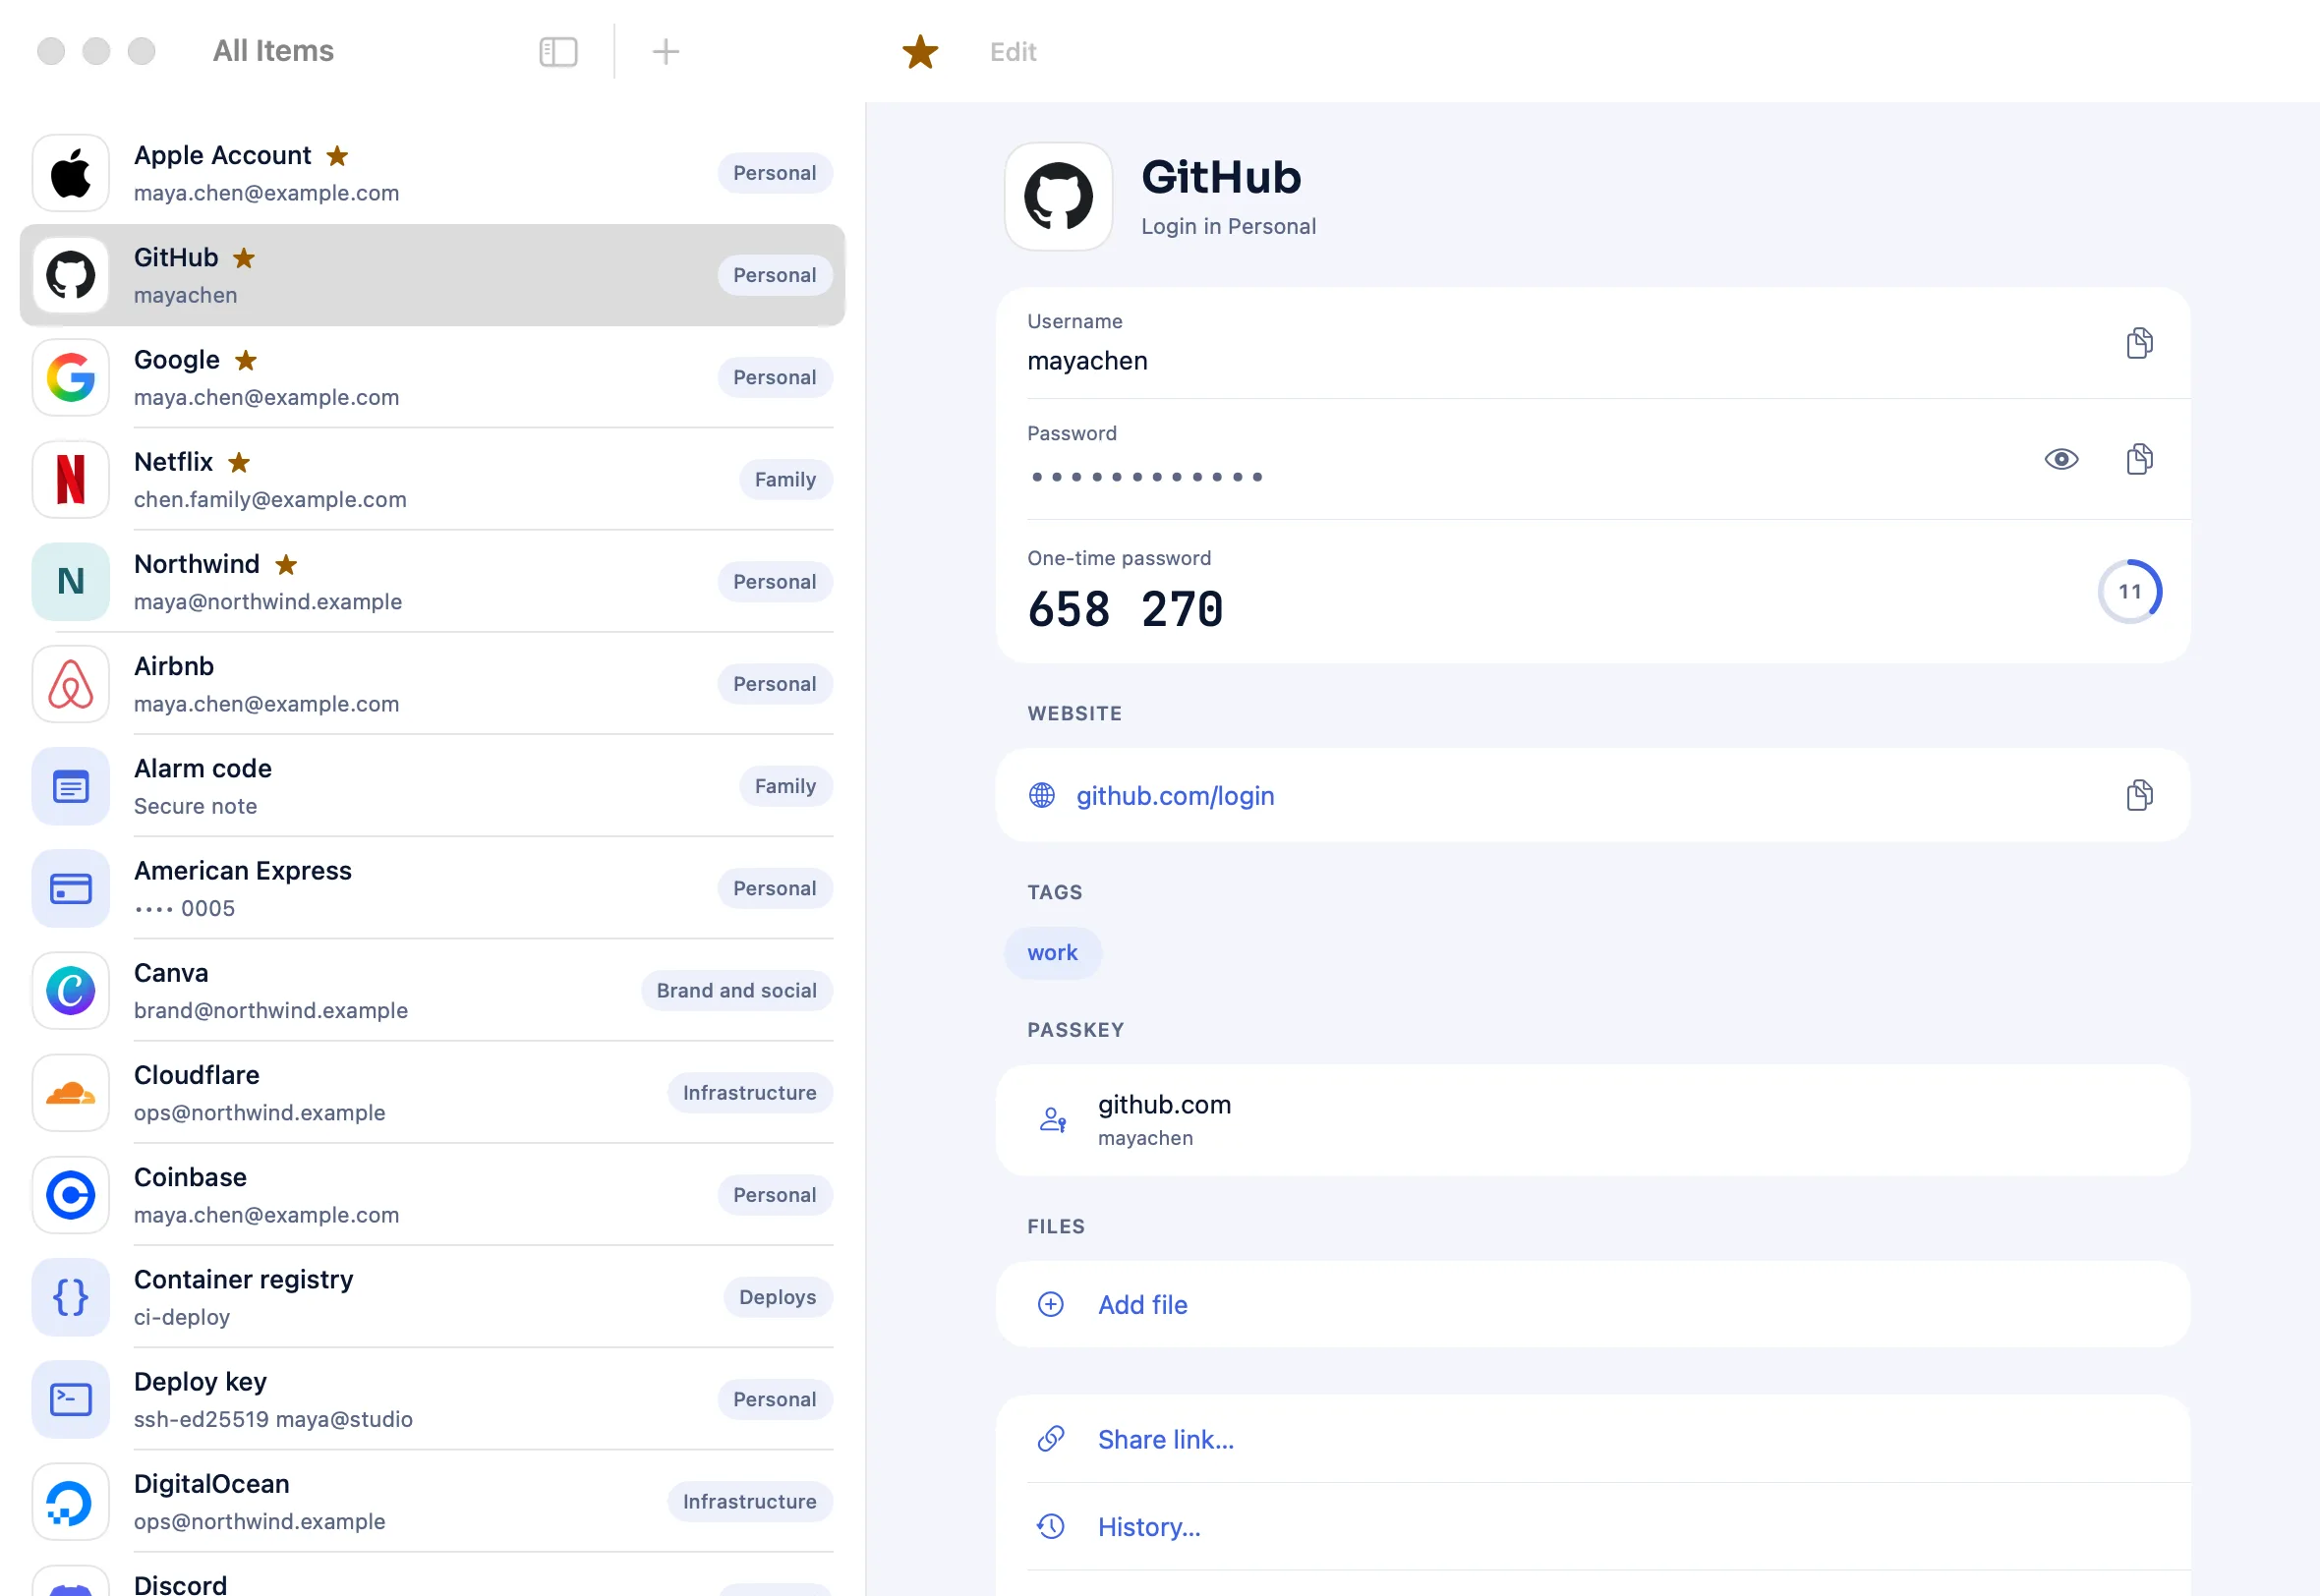Click the Brand and social vault badge
This screenshot has height=1596, width=2320.
(736, 990)
